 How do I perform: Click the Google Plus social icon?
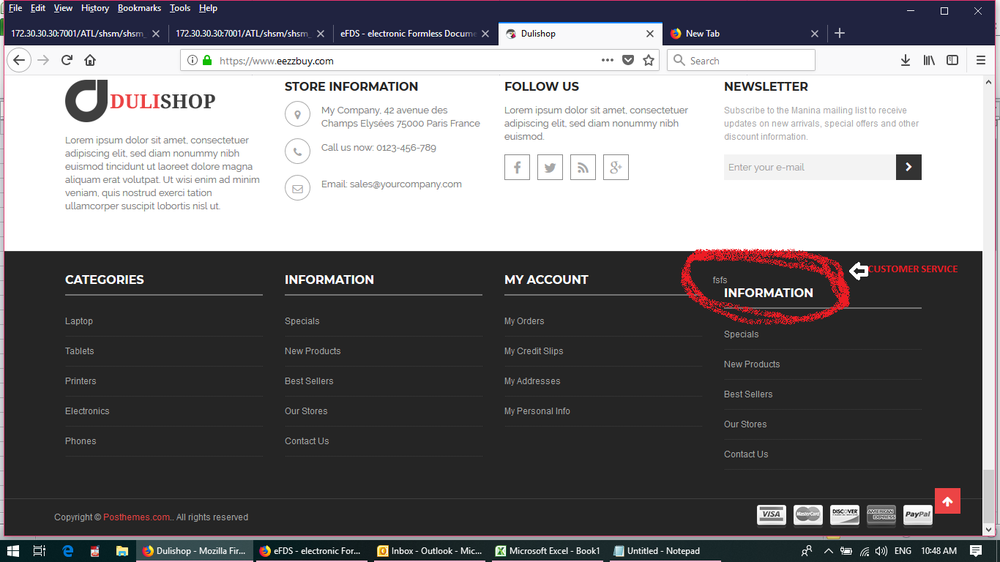(x=615, y=167)
